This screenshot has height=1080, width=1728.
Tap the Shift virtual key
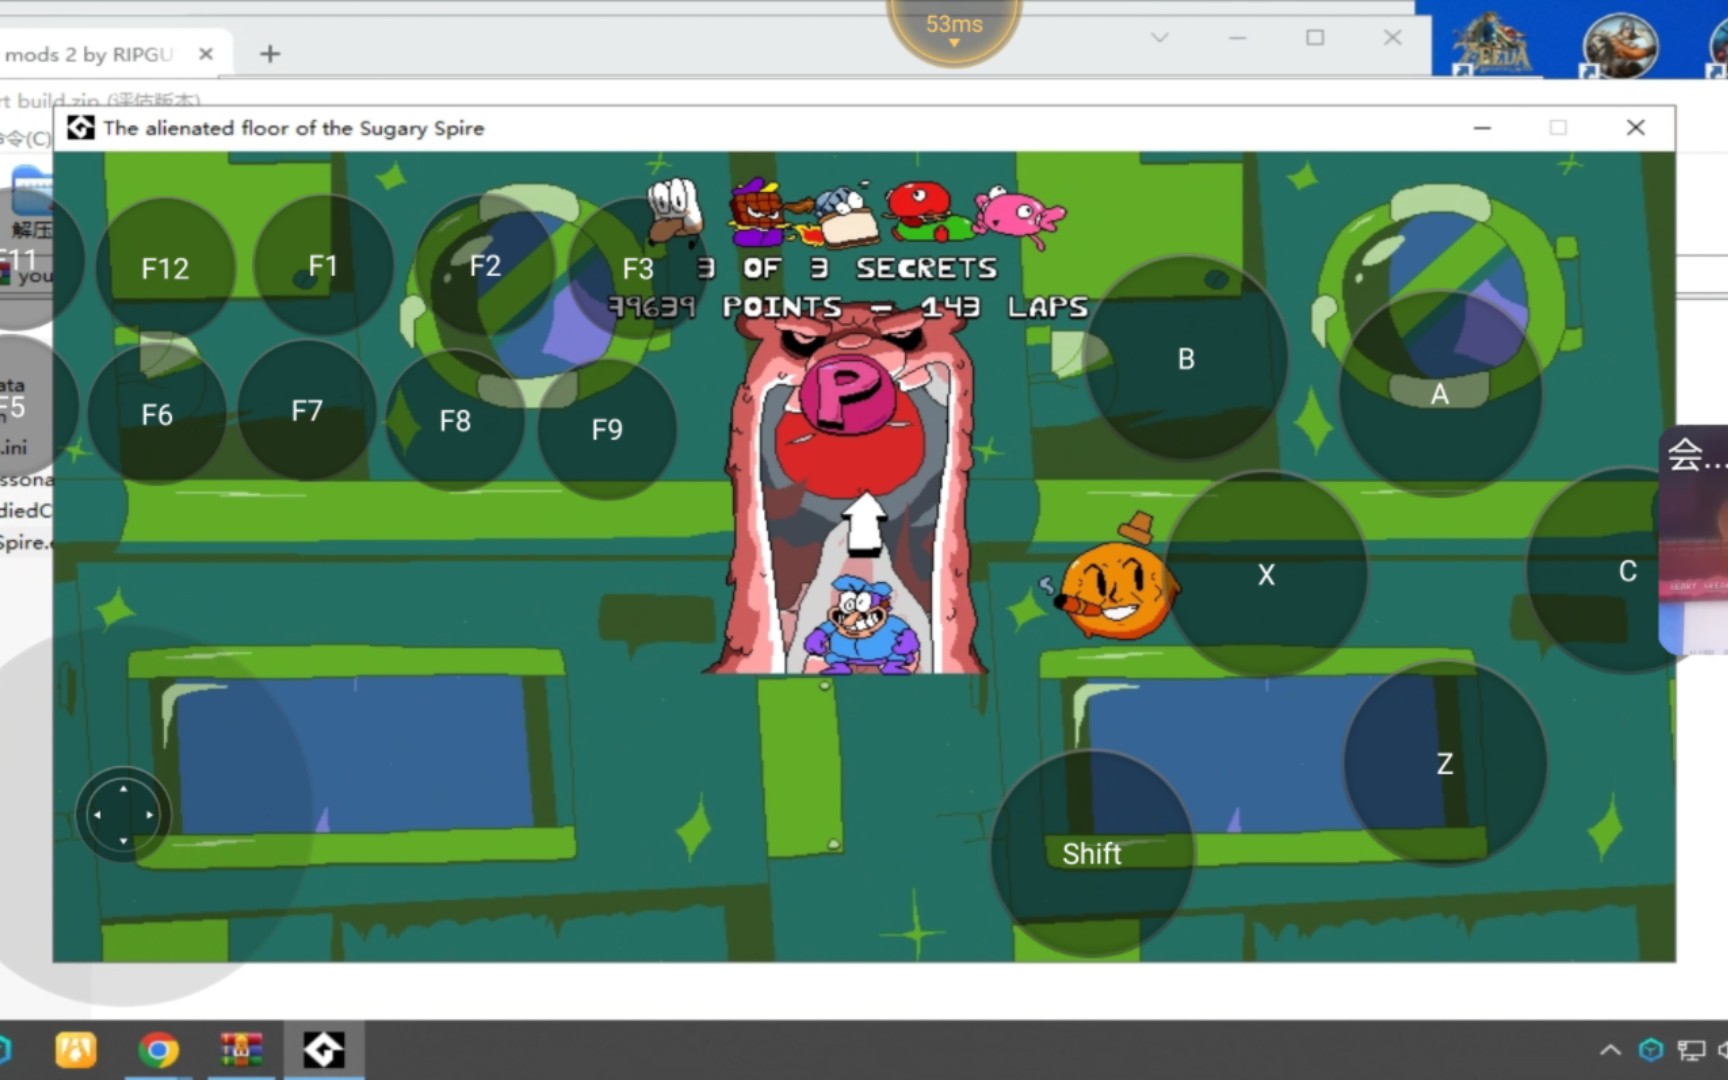coord(1092,854)
